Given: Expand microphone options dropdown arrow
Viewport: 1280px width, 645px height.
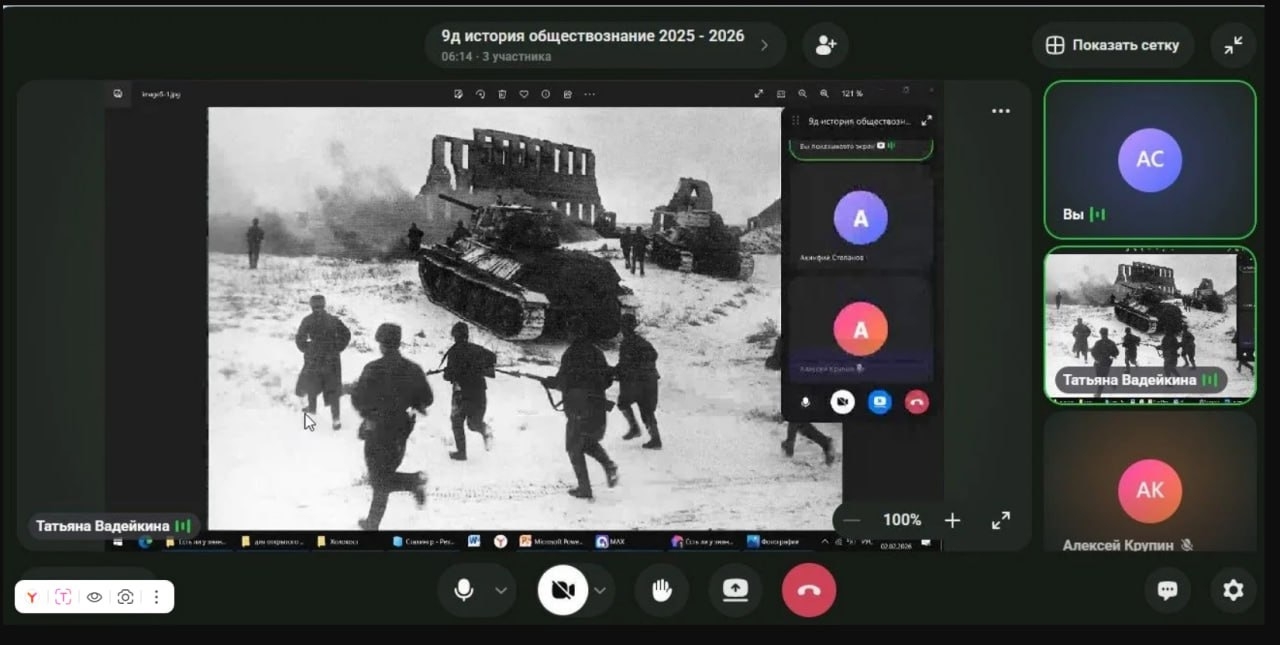Looking at the screenshot, I should point(501,590).
